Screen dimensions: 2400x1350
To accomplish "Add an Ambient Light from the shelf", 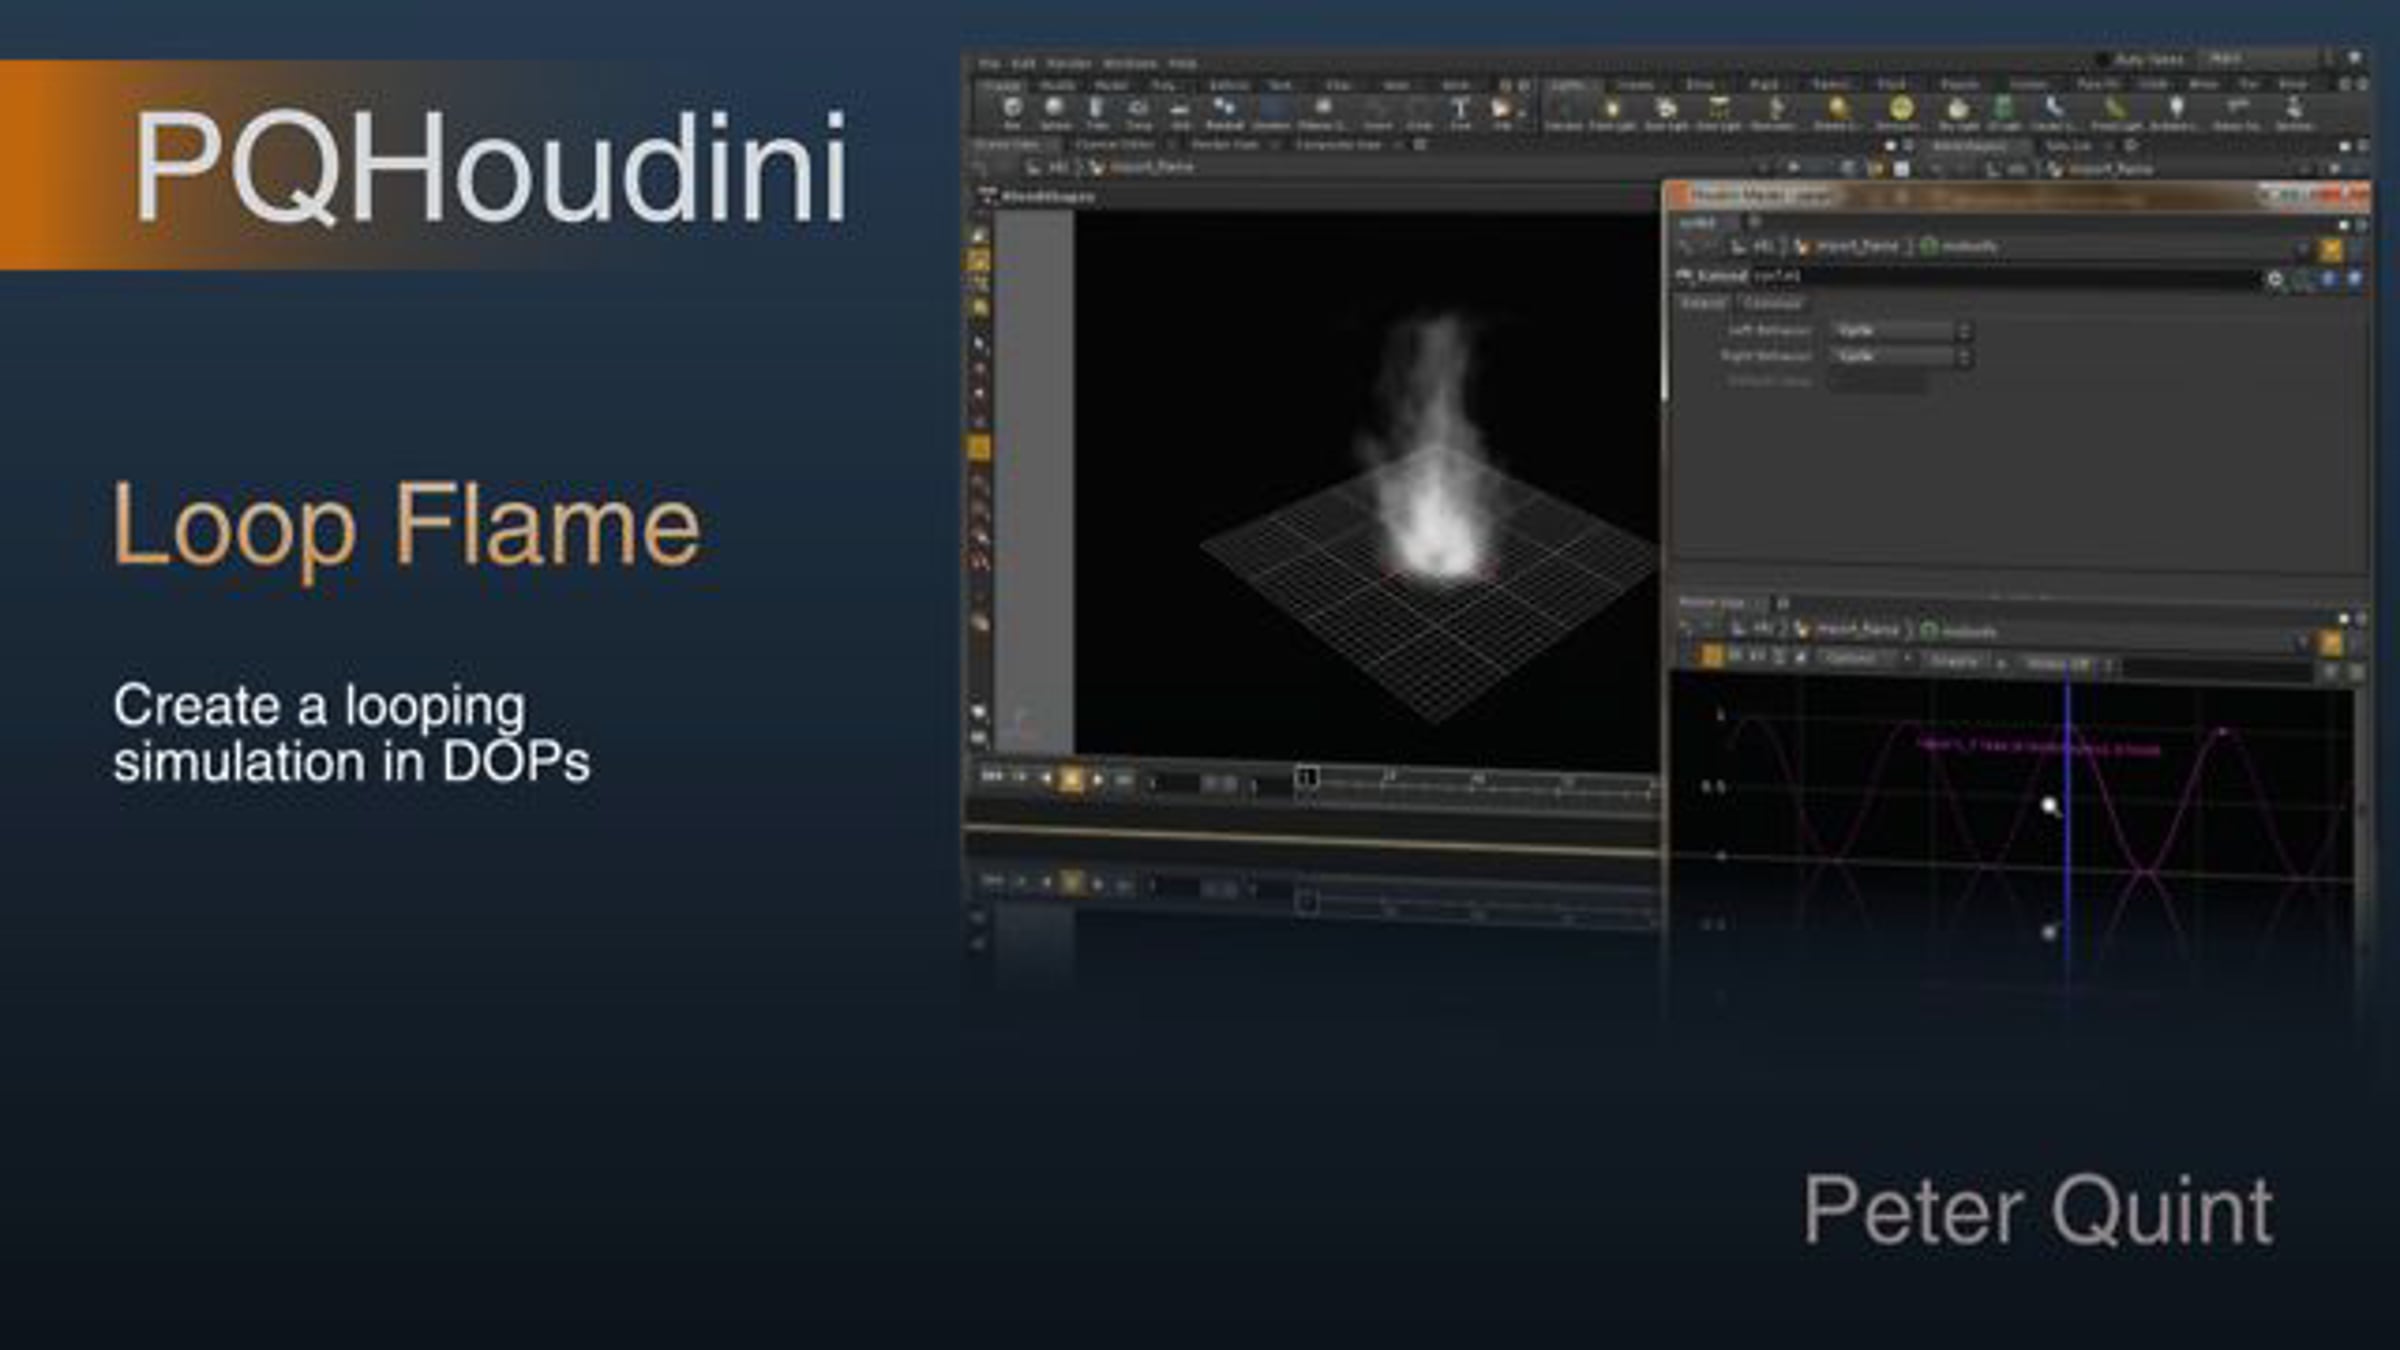I will click(x=2175, y=112).
